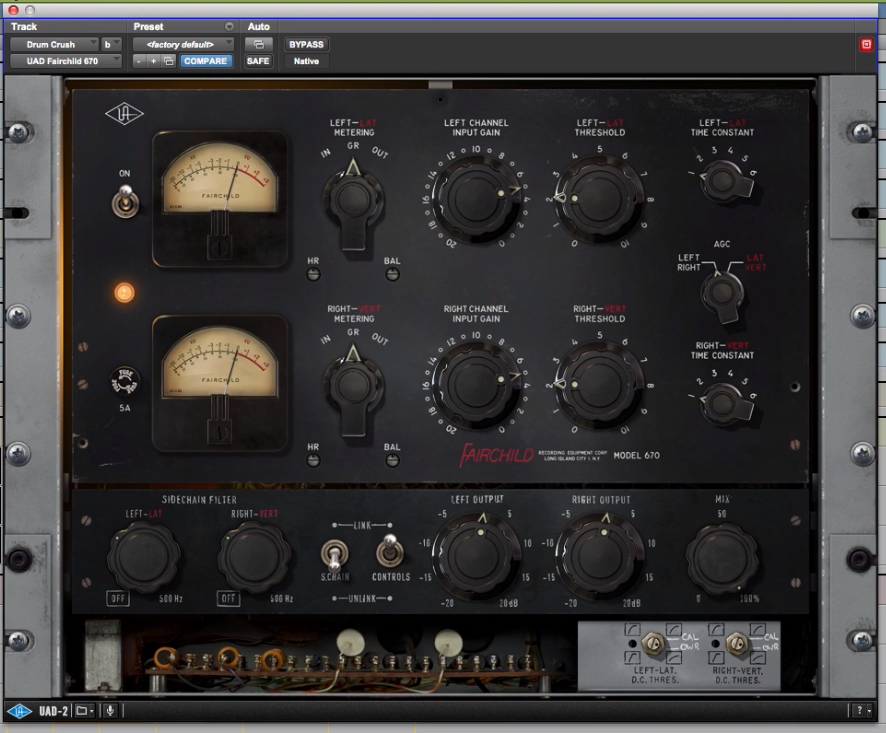Open the plugin automation enable window icon
This screenshot has width=886, height=733.
(259, 44)
